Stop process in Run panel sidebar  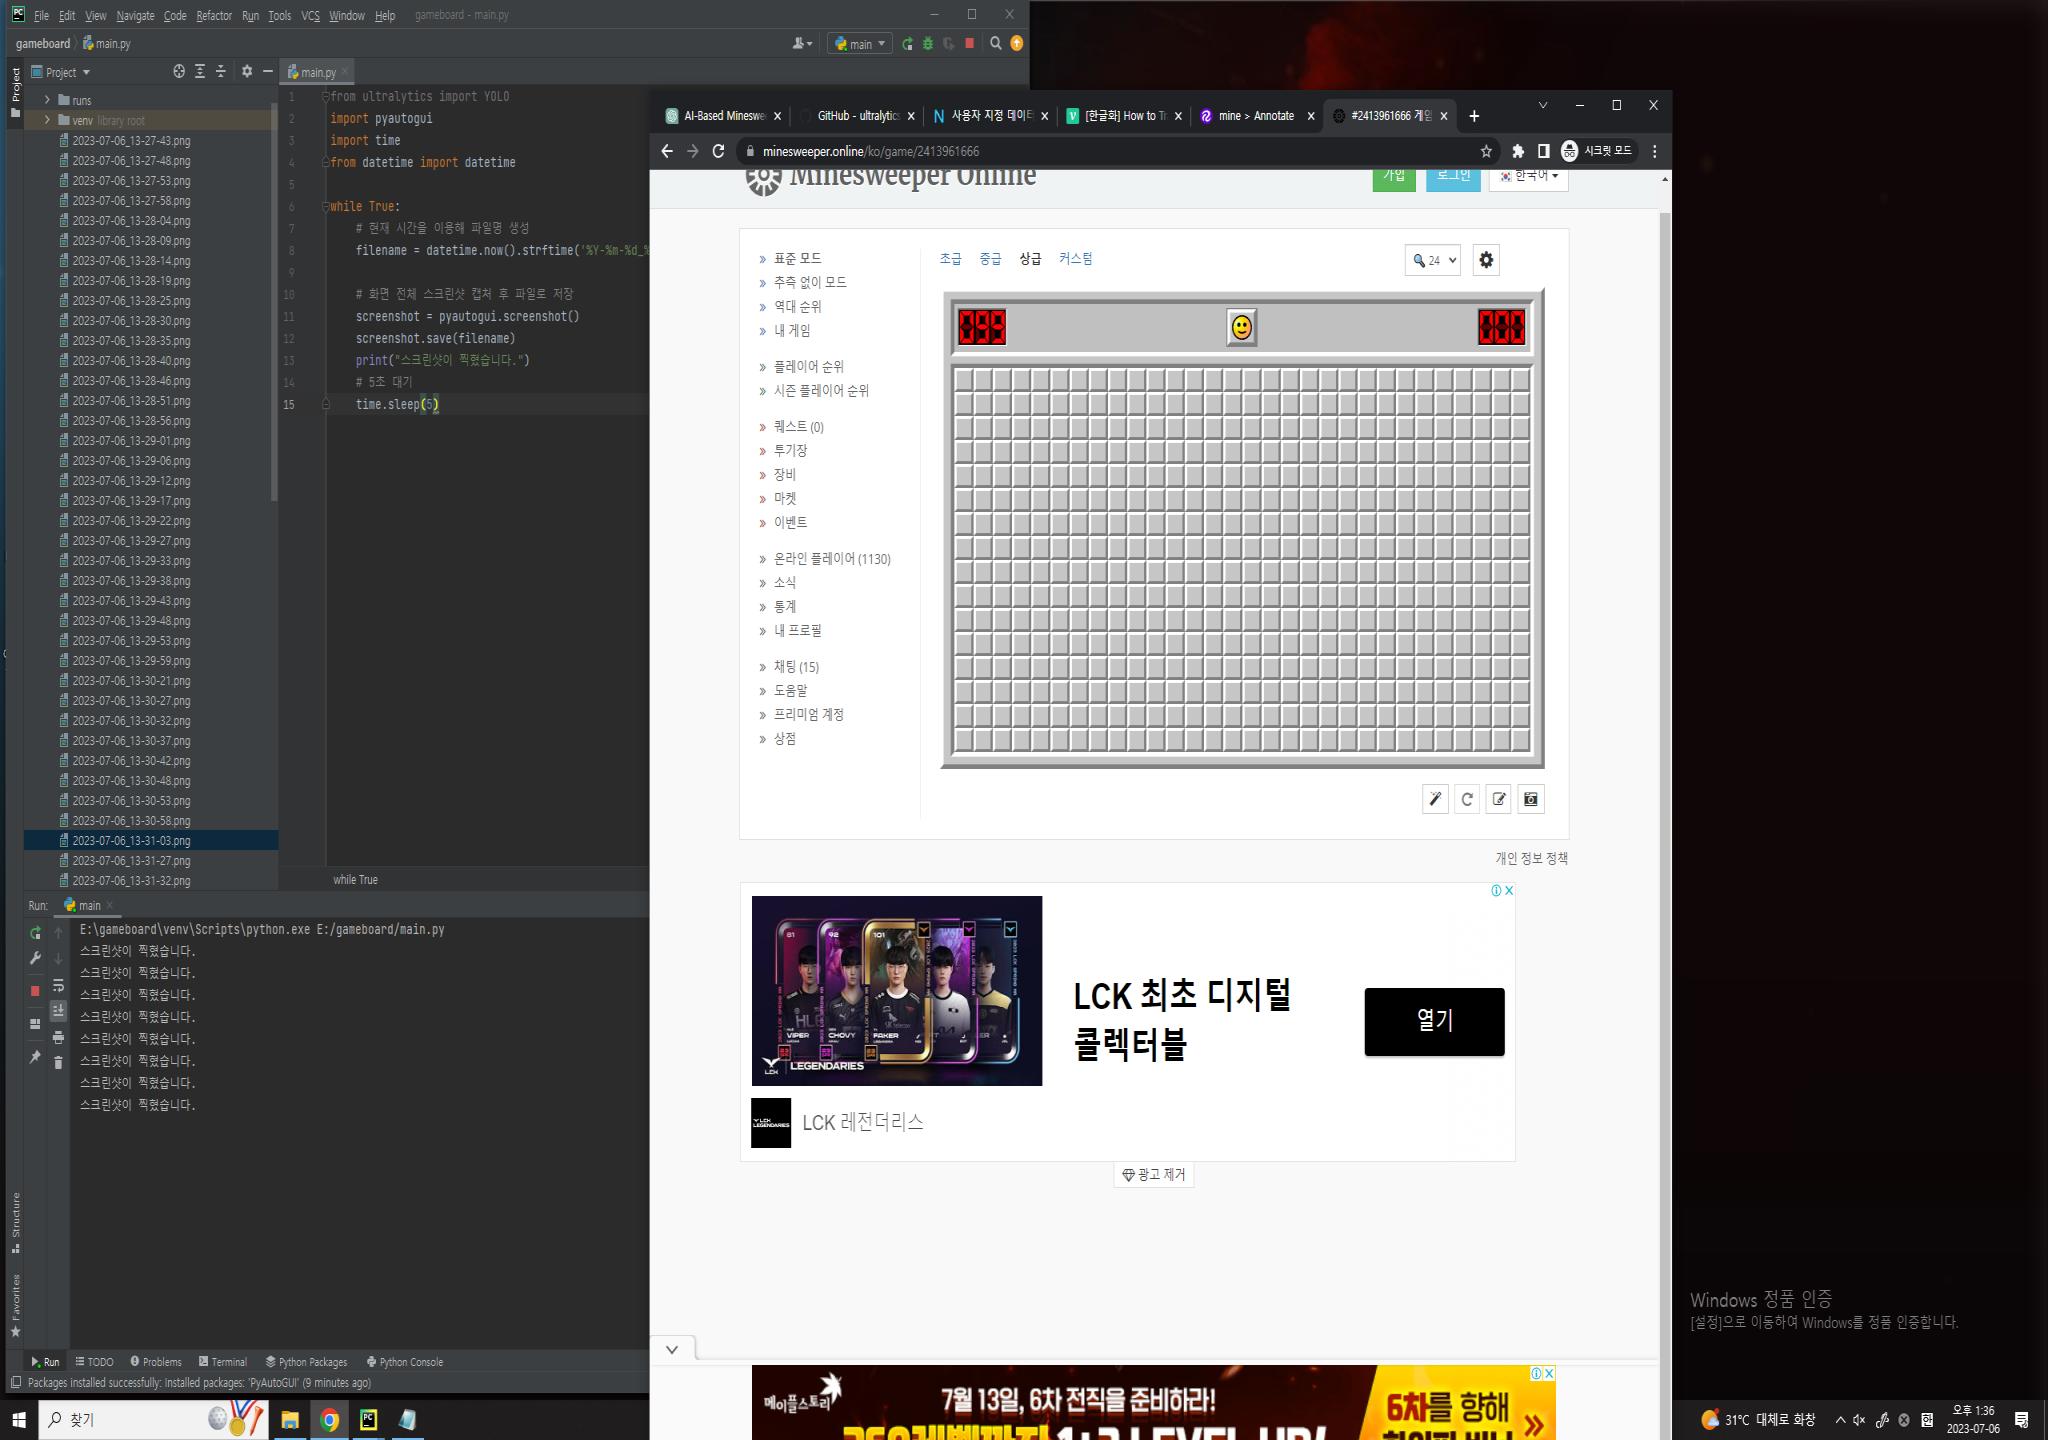coord(35,991)
